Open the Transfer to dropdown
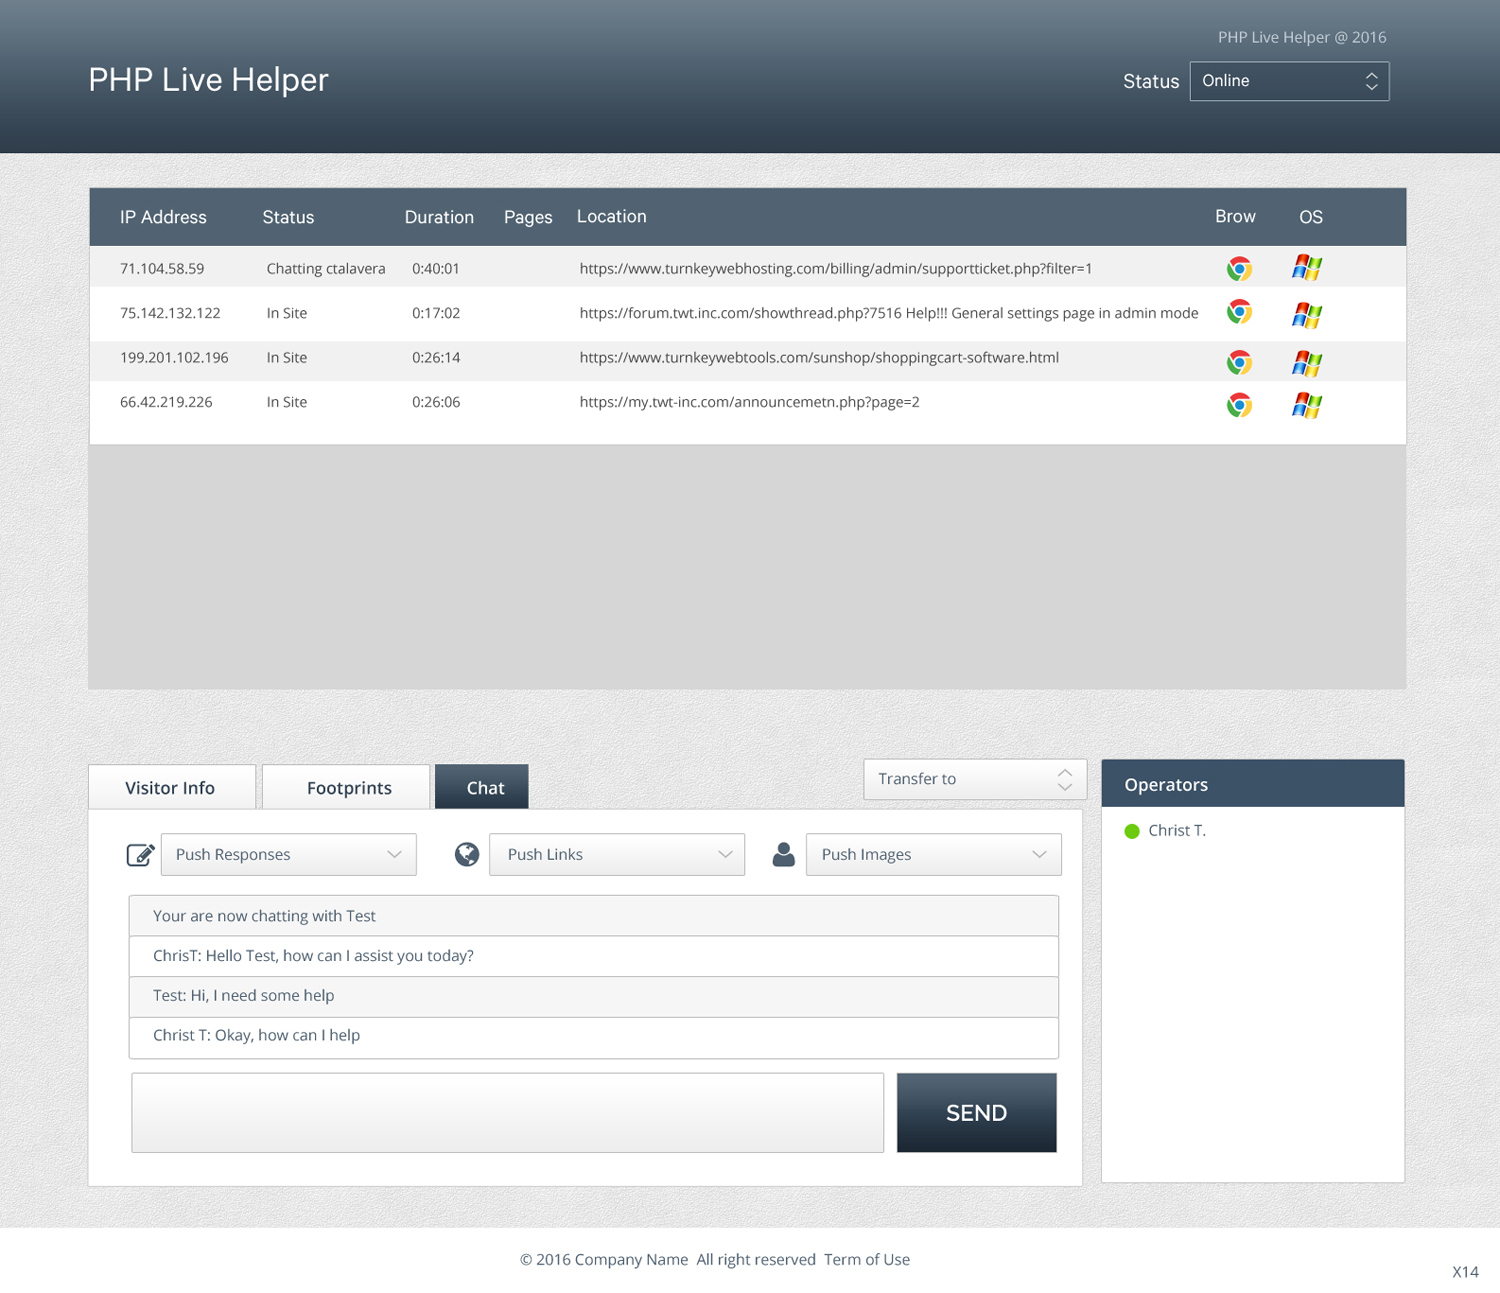The image size is (1500, 1293). point(975,779)
